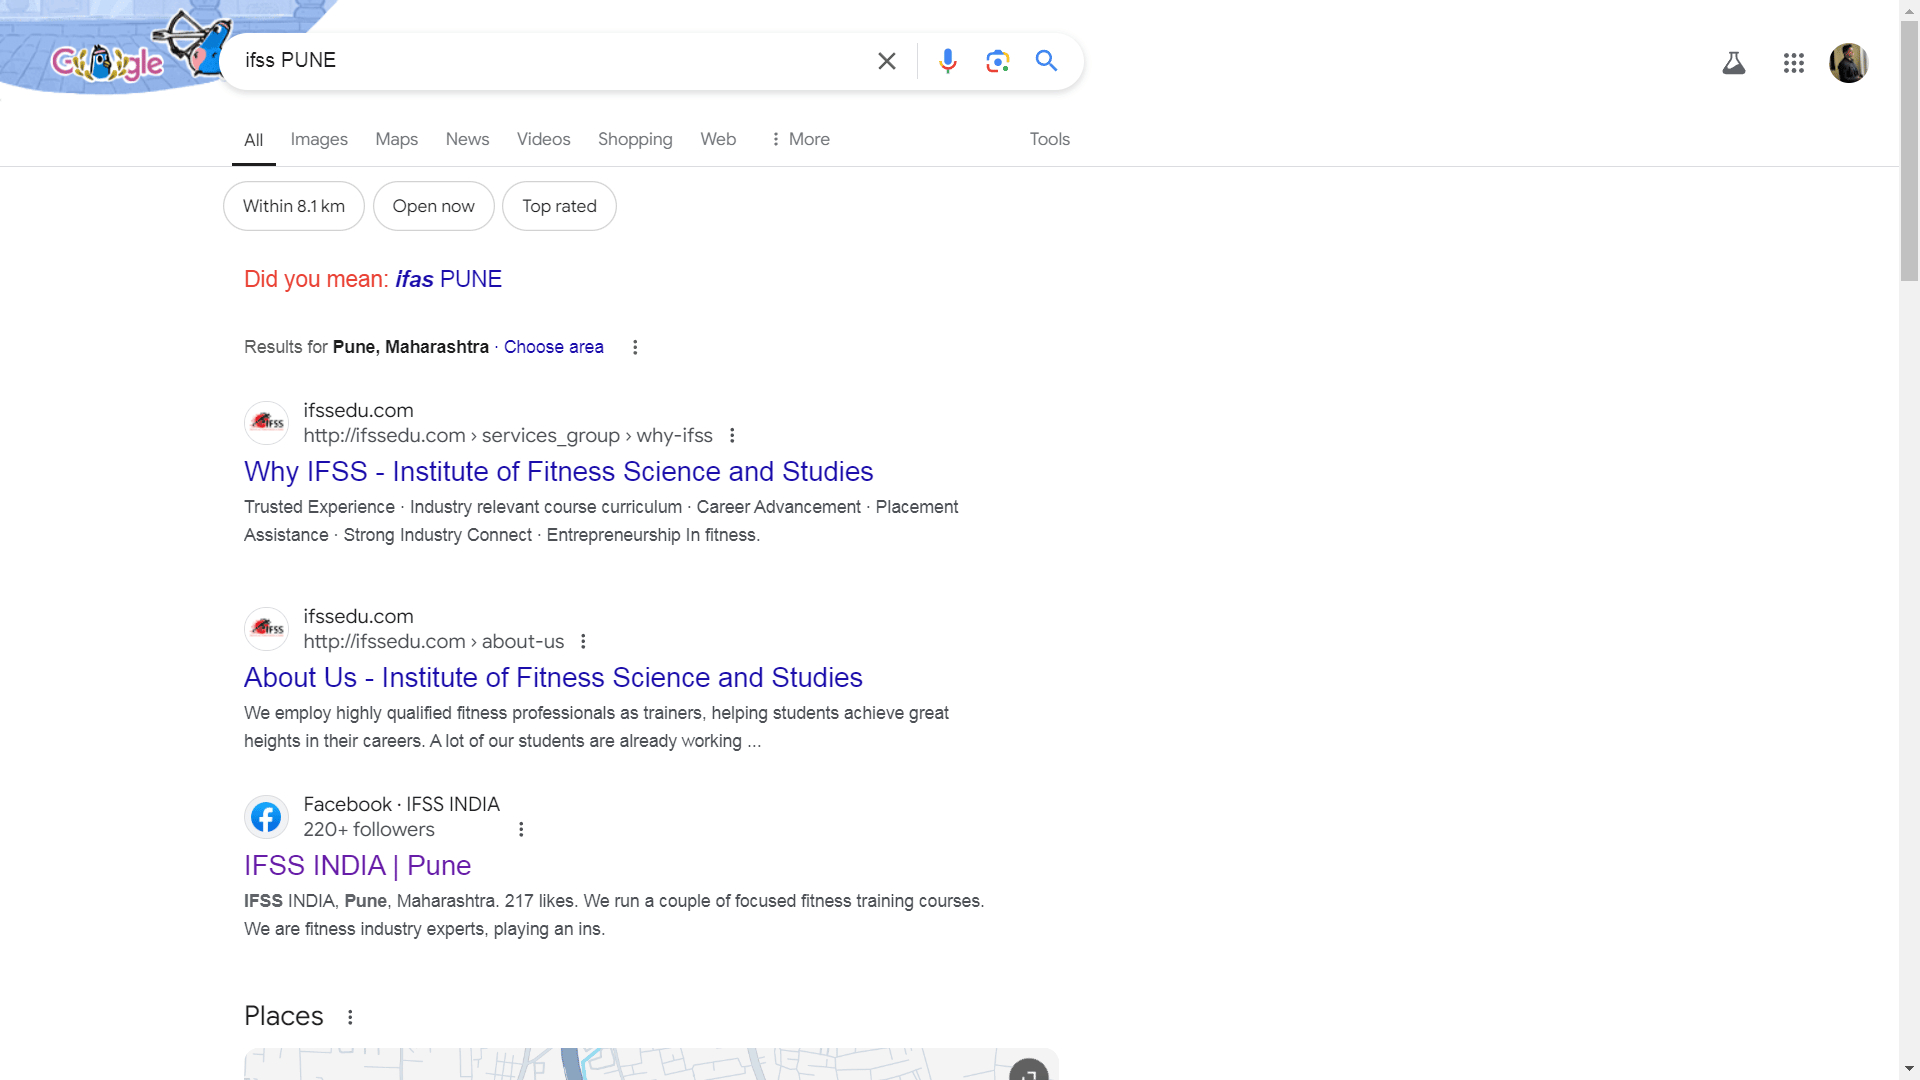Screen dimensions: 1920x1080
Task: Click the 'ifas PUNE' suggested spelling link
Action: [x=448, y=279]
